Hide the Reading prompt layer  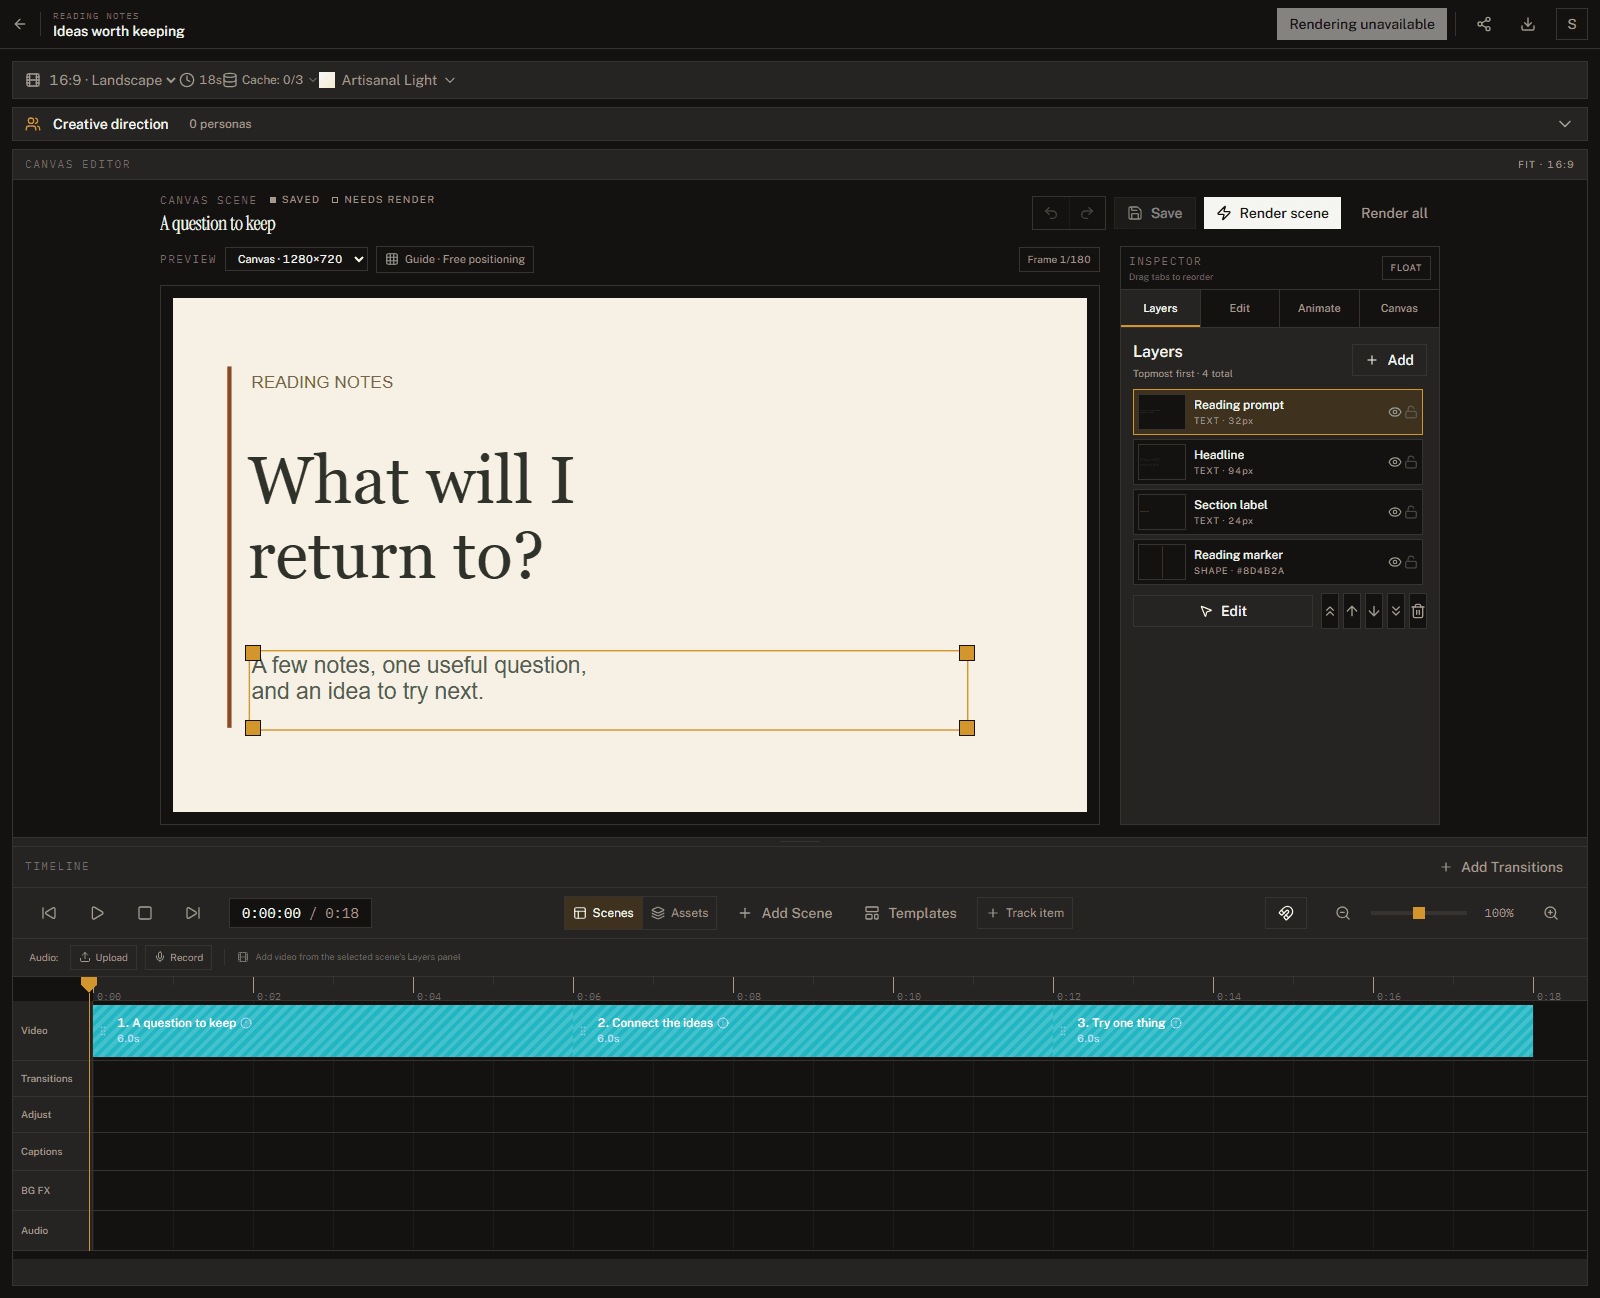pos(1395,412)
